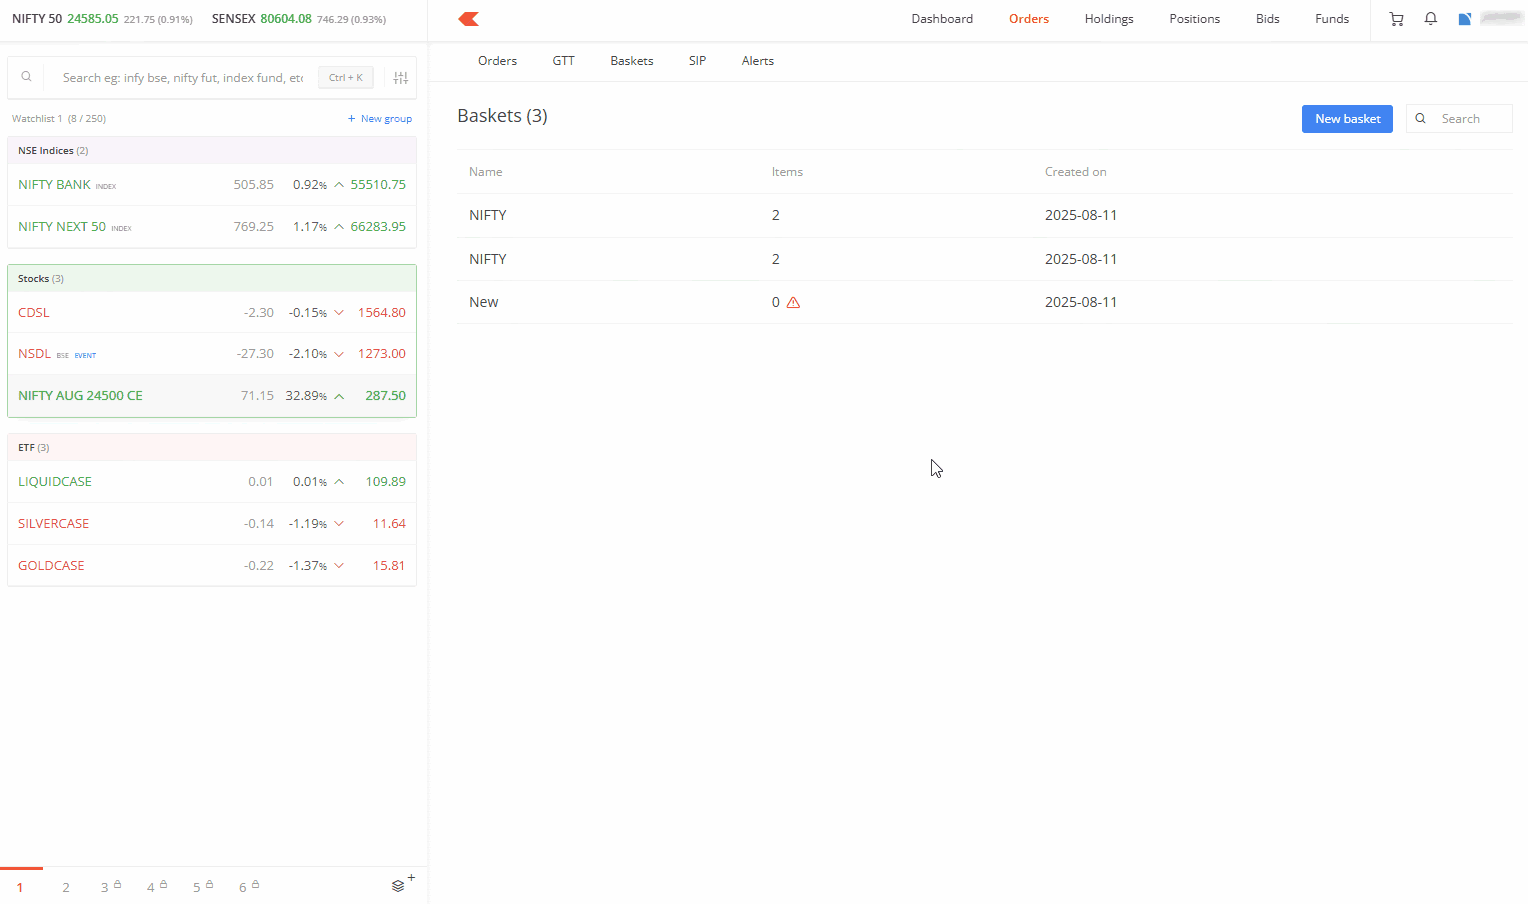Screen dimensions: 1528x904
Task: Open the notifications bell icon
Action: 1430,19
